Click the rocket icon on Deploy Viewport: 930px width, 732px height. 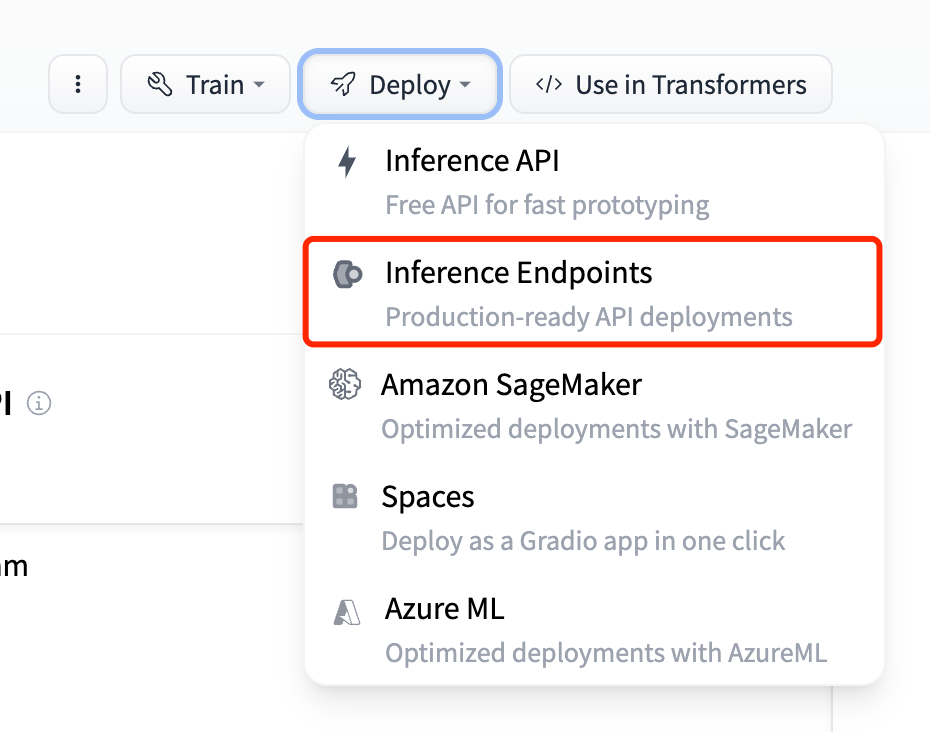pos(343,84)
